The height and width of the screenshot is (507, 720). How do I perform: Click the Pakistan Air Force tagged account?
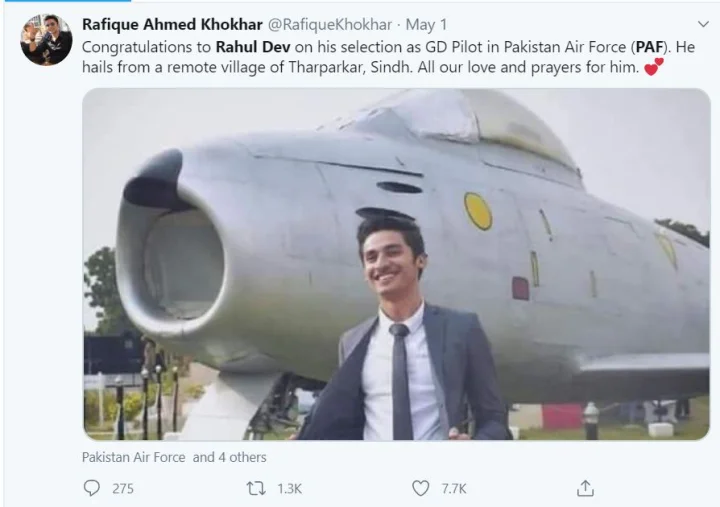134,457
